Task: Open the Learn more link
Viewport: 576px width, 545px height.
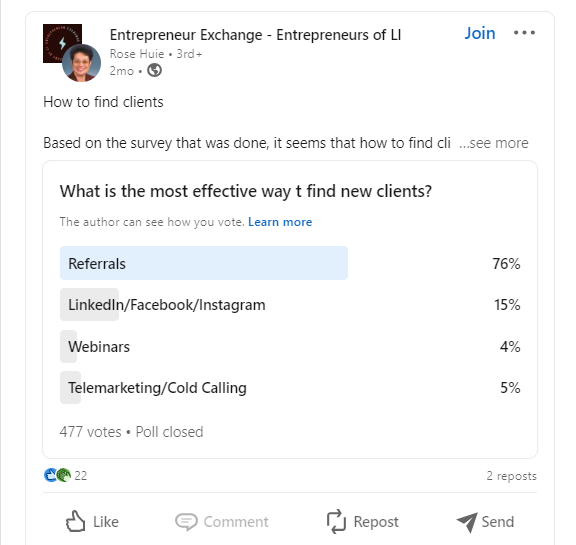Action: pyautogui.click(x=280, y=222)
